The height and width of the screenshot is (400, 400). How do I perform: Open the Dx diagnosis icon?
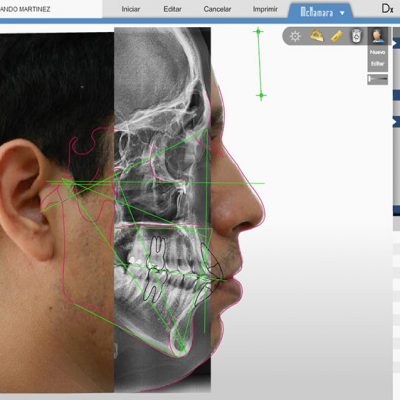pyautogui.click(x=387, y=8)
